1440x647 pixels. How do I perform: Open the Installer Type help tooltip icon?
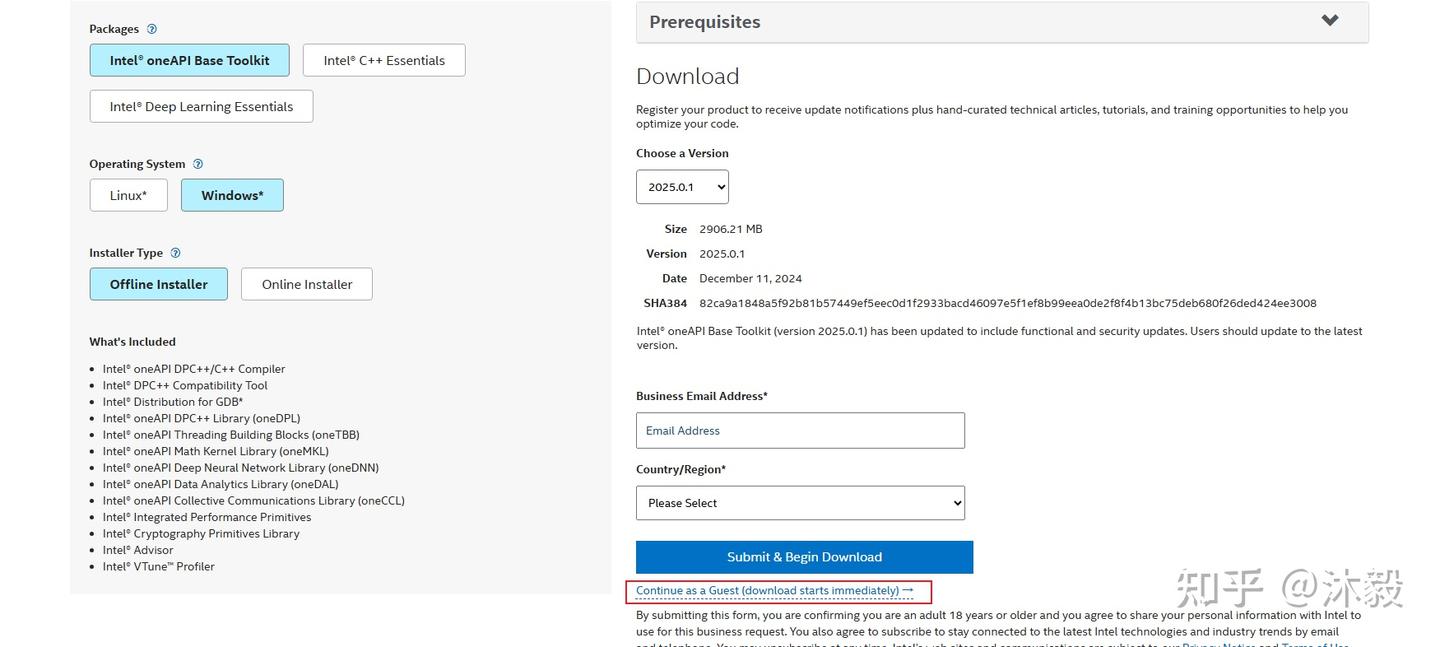(176, 253)
